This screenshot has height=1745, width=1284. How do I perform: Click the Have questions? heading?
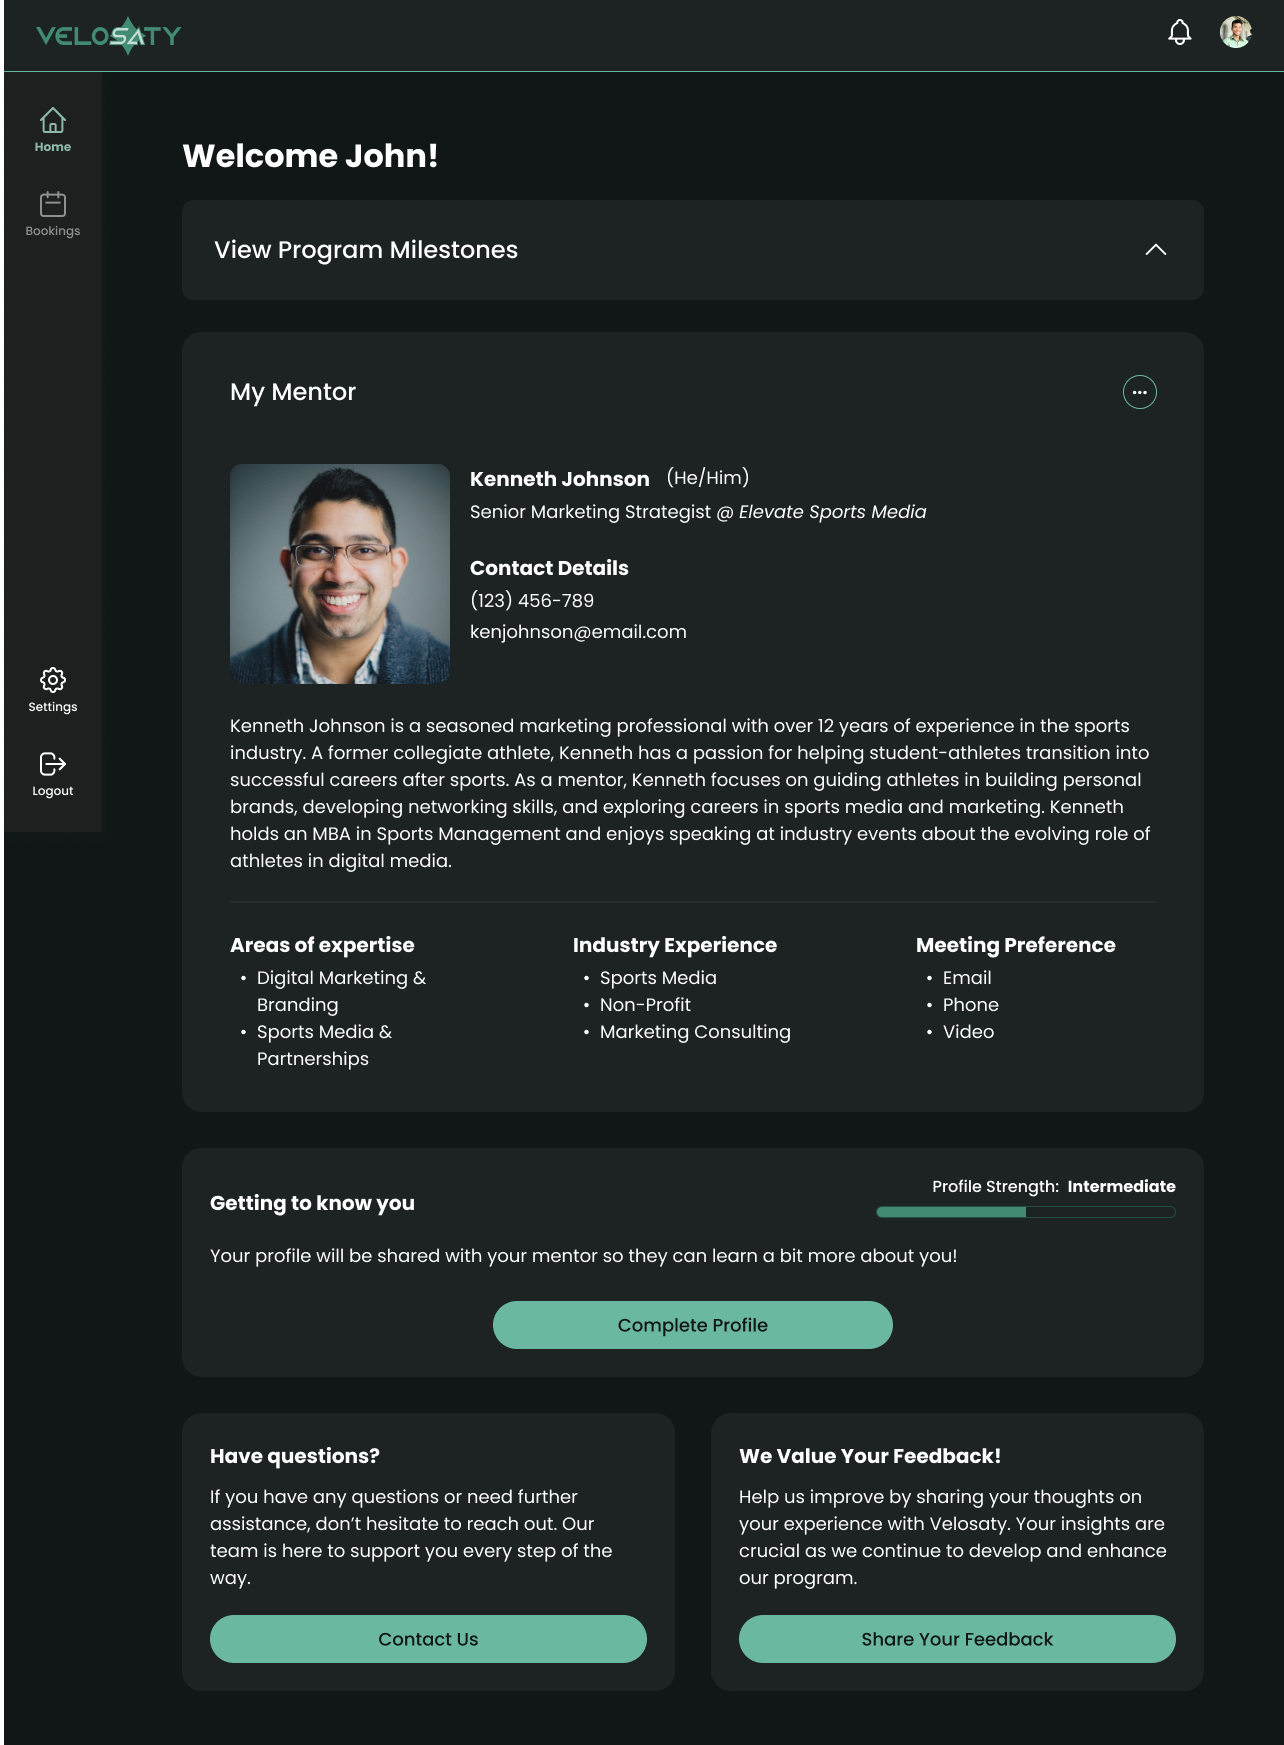295,1456
